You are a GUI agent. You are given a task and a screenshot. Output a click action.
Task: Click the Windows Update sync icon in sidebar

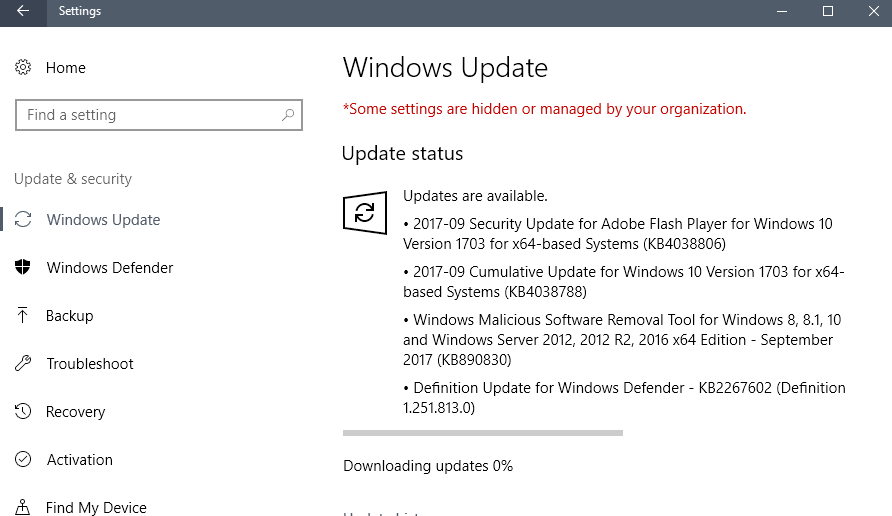tap(23, 220)
